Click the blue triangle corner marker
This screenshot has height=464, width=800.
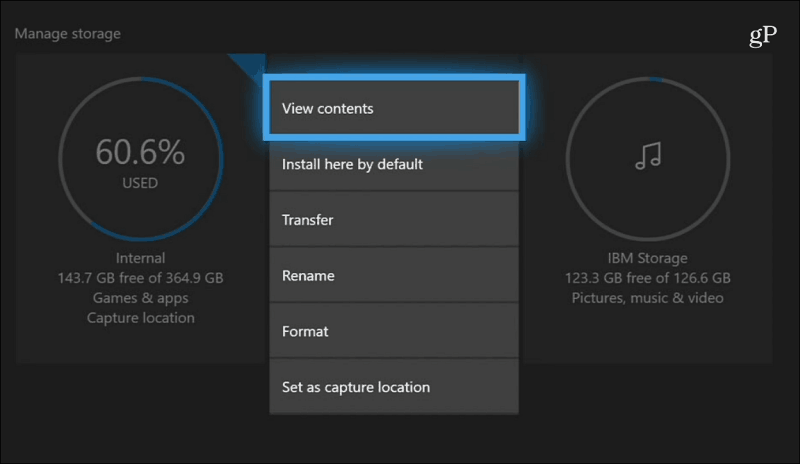click(248, 67)
